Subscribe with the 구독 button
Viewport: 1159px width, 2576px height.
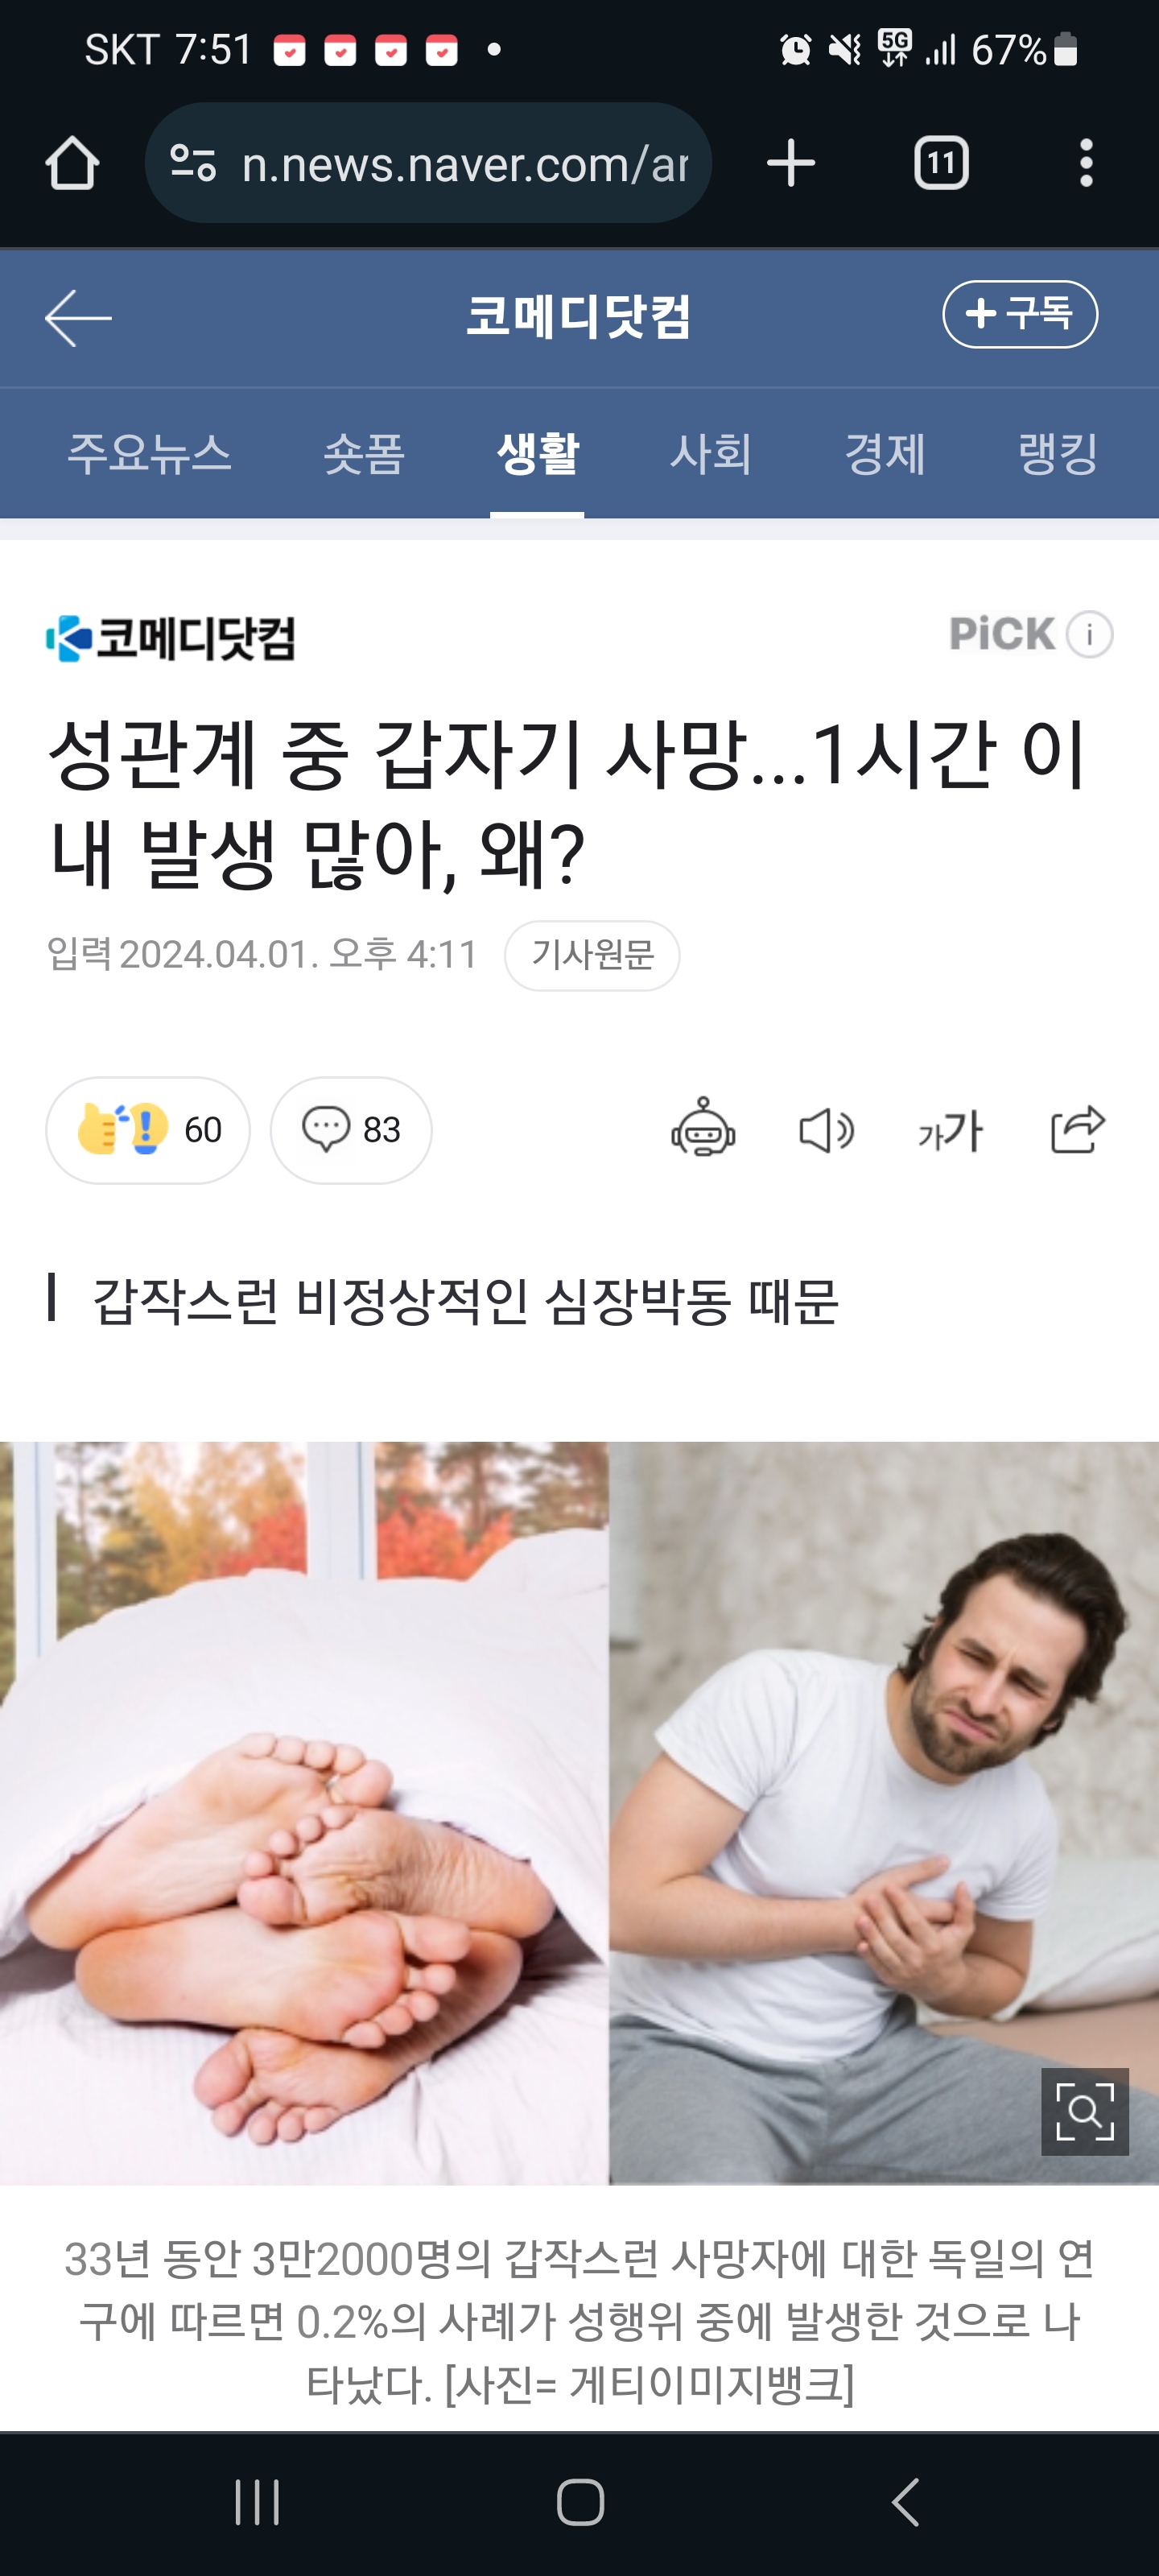1020,314
